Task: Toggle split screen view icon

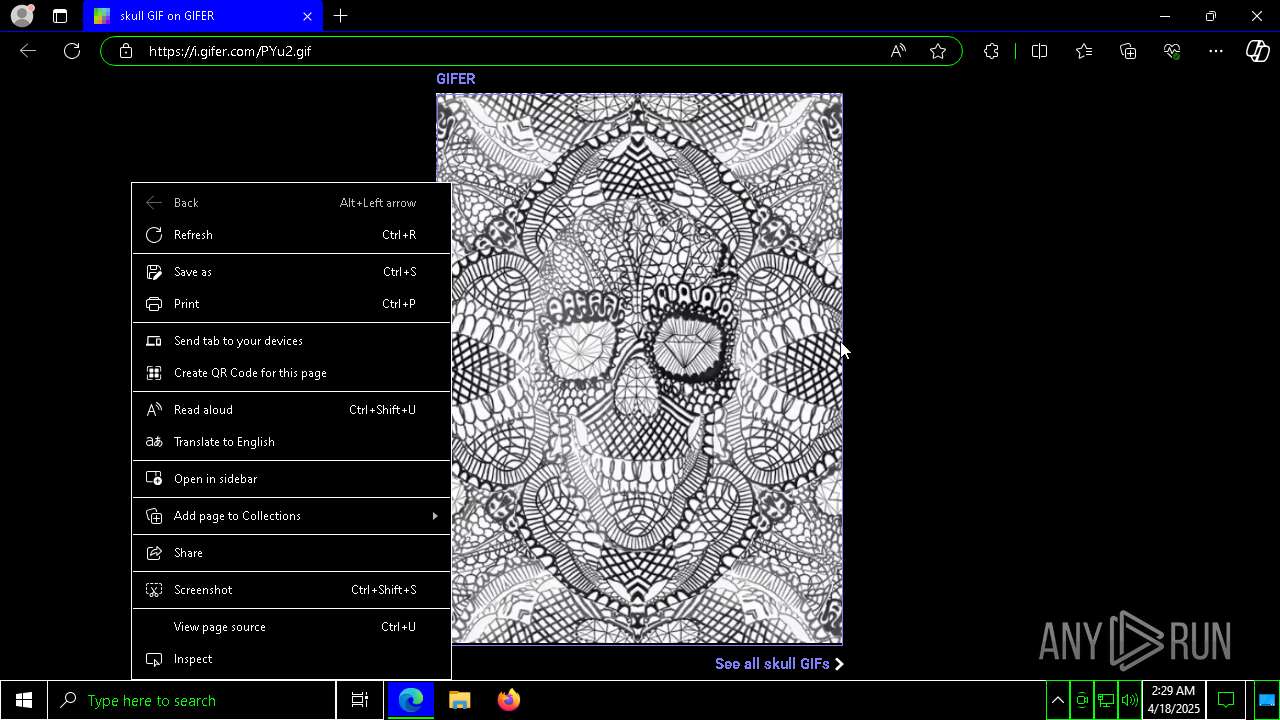Action: 1039,51
